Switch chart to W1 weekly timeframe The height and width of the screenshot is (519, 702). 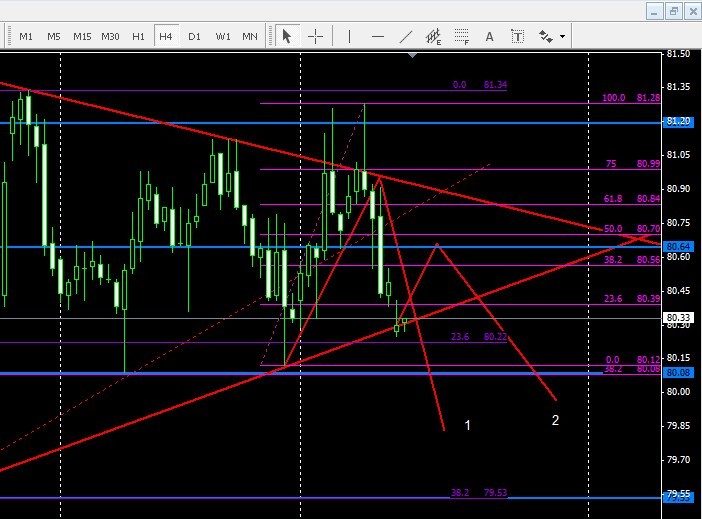(223, 36)
